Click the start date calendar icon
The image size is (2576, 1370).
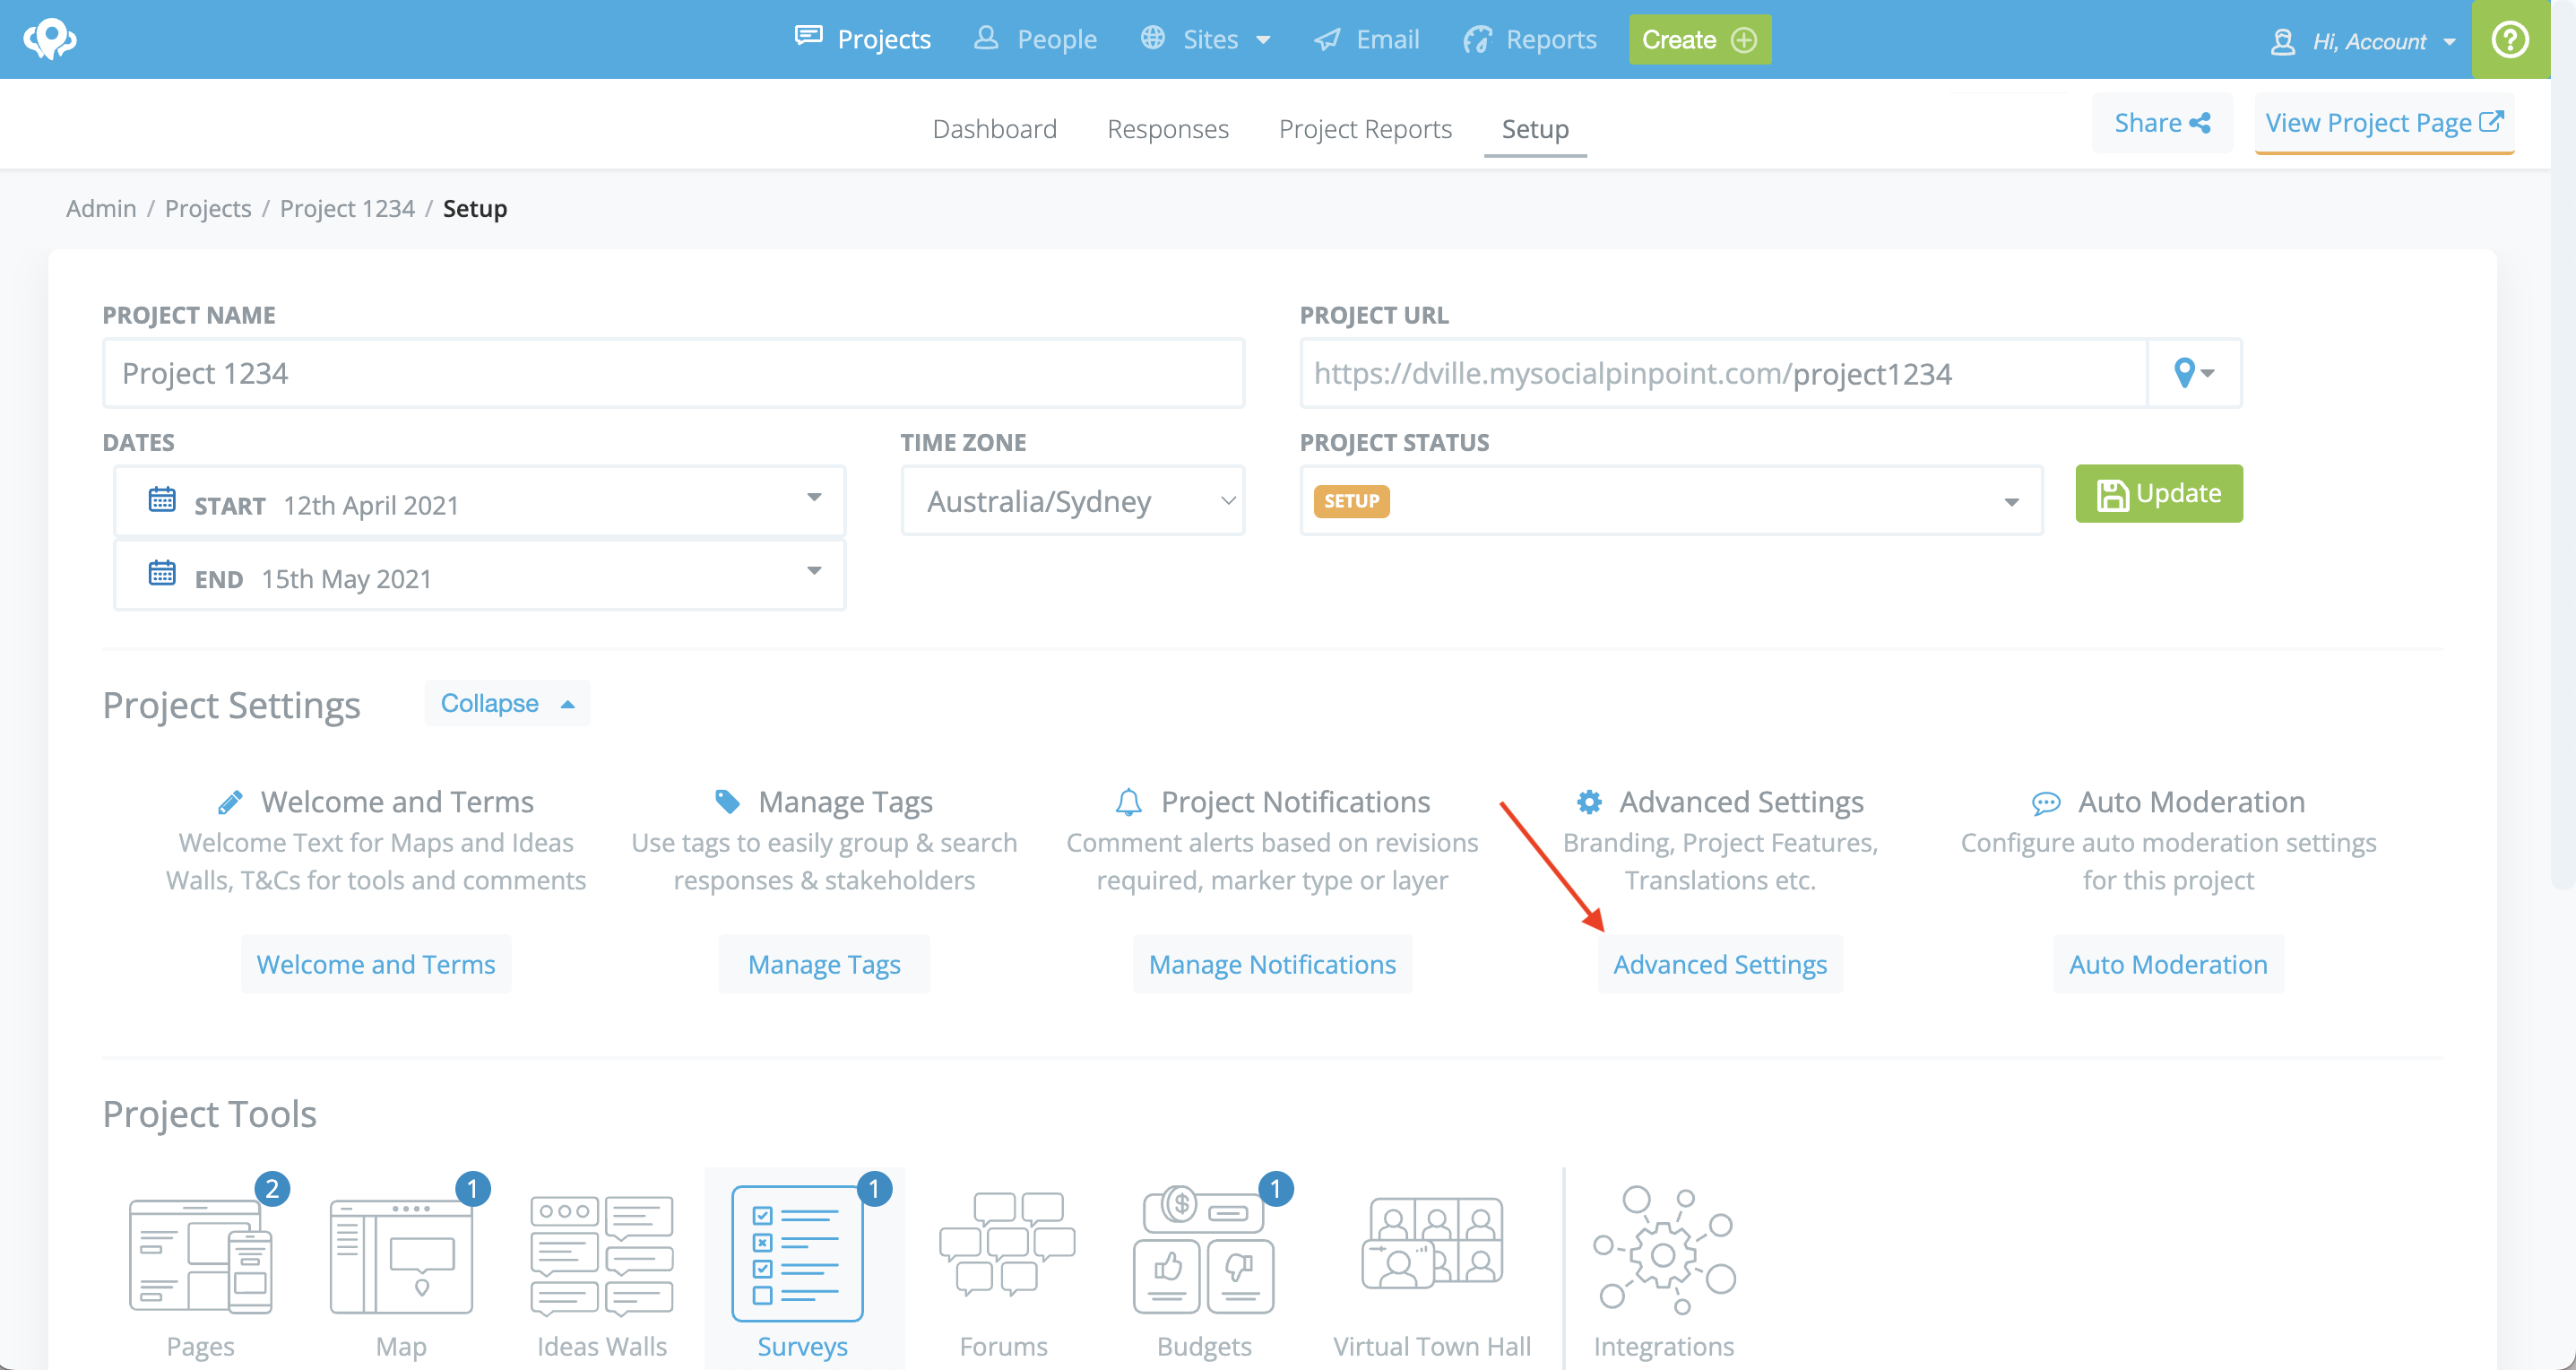(x=162, y=499)
